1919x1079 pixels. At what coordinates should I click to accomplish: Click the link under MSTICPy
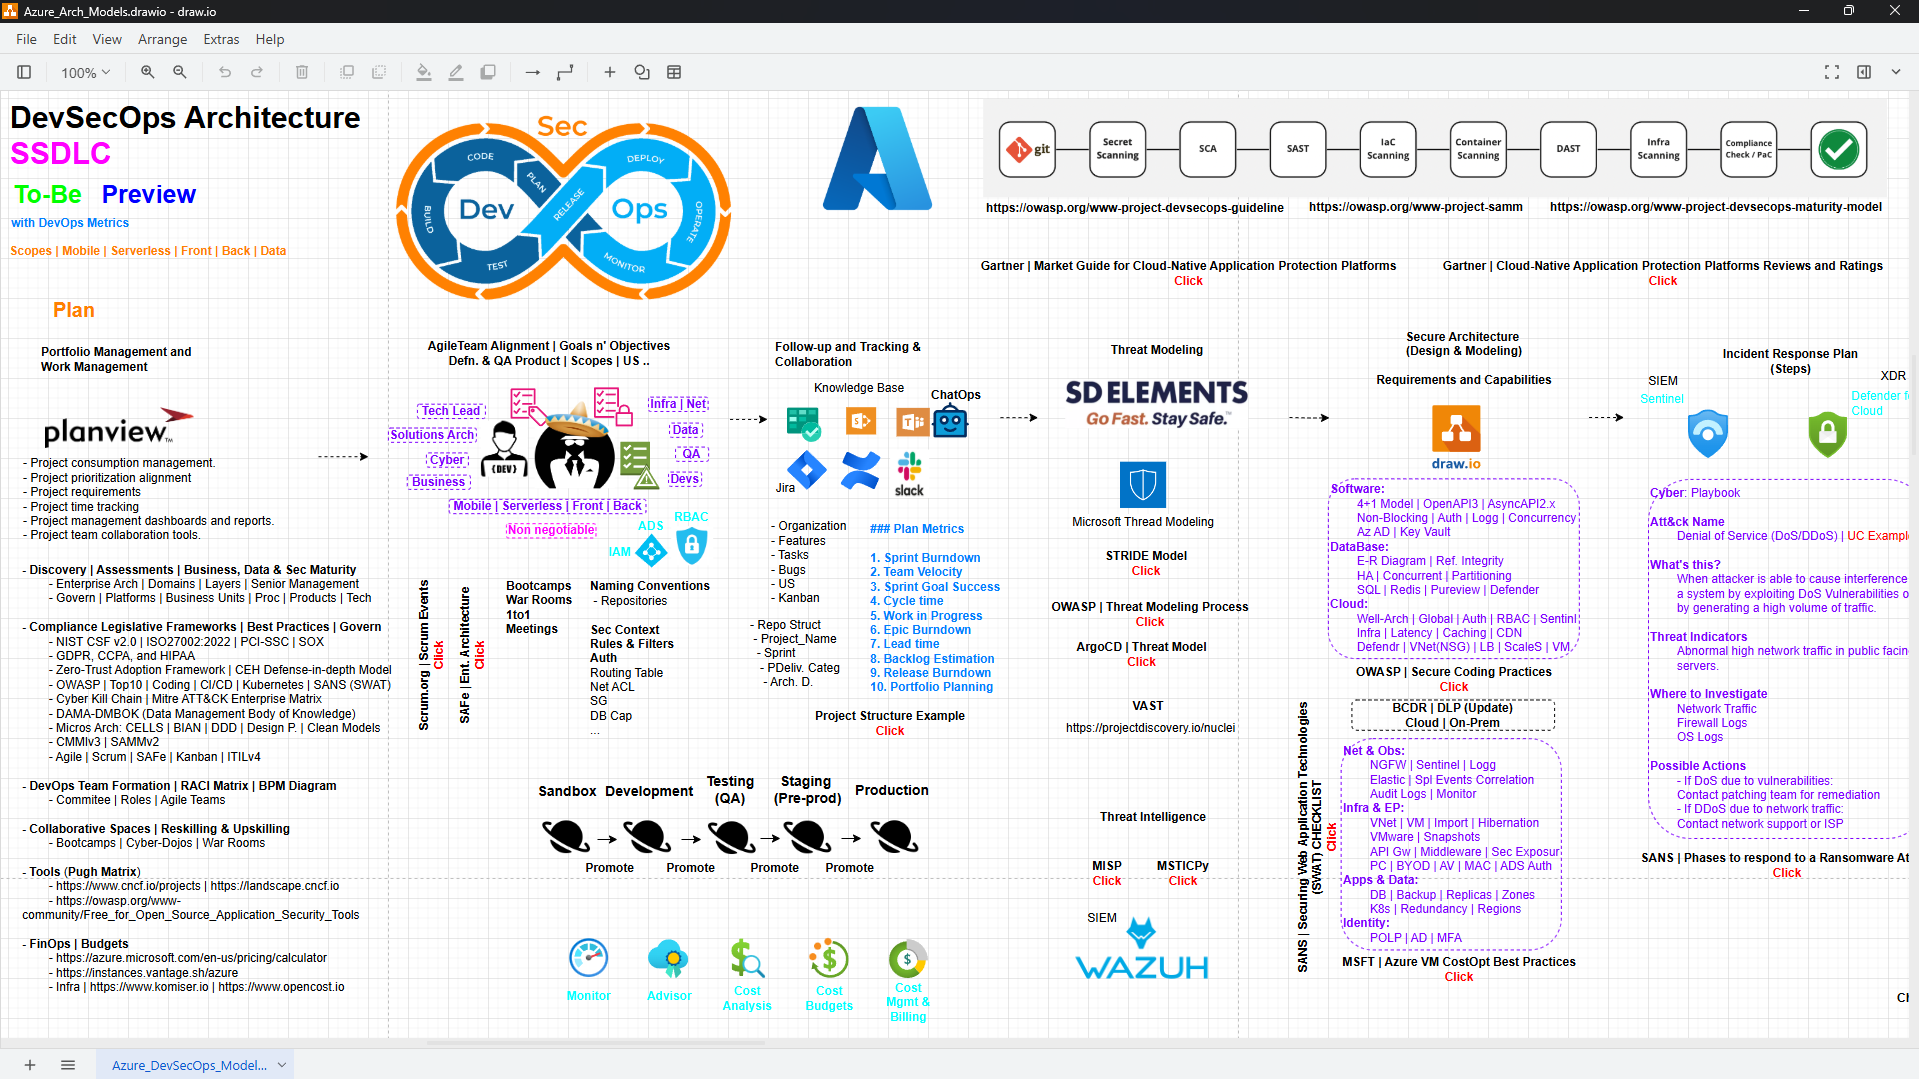pyautogui.click(x=1183, y=881)
